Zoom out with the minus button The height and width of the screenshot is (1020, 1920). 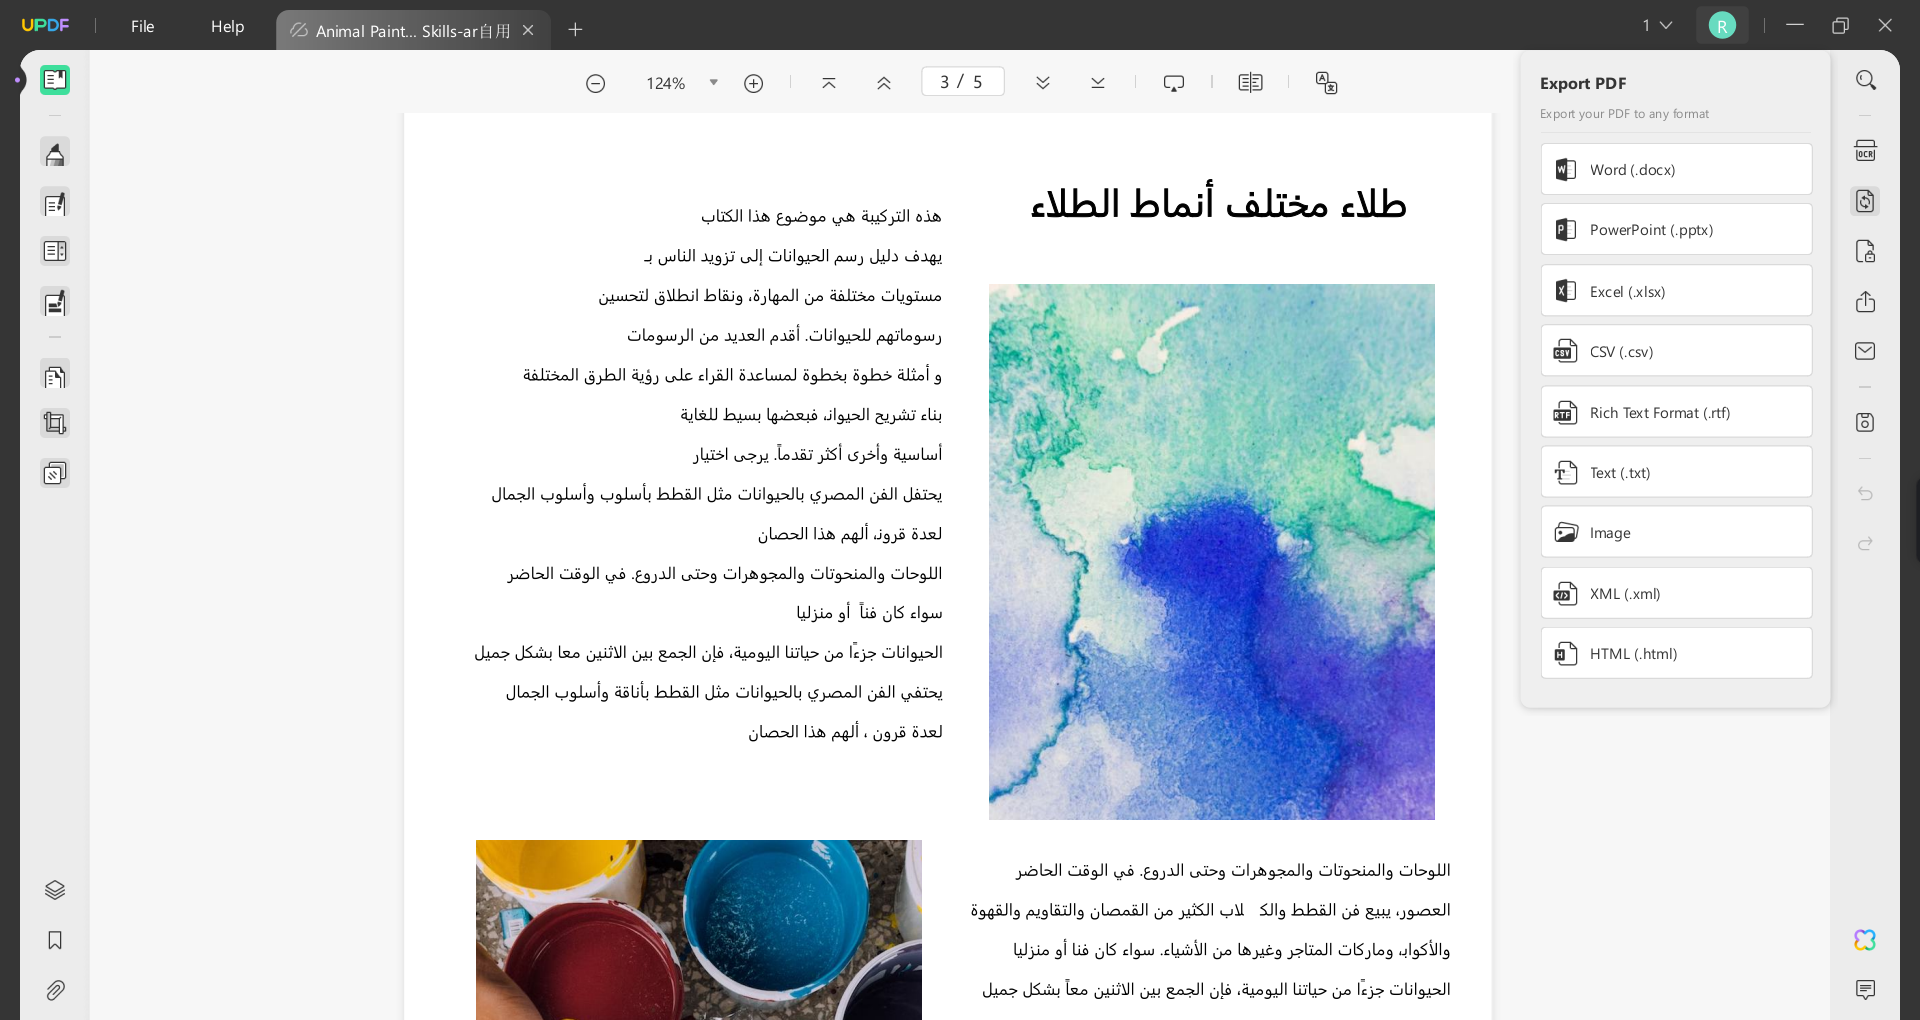596,83
